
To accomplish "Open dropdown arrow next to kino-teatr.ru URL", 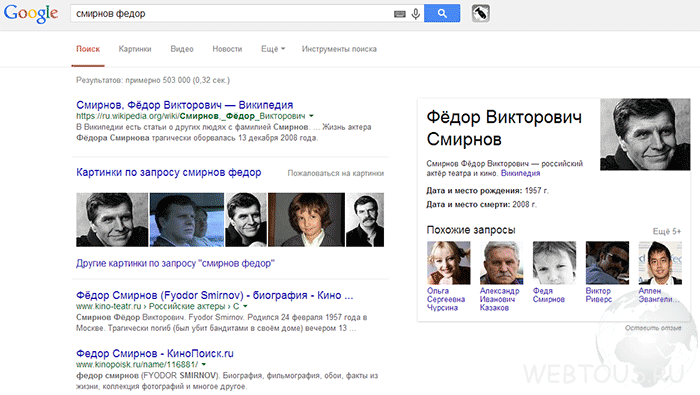I will tap(245, 307).
